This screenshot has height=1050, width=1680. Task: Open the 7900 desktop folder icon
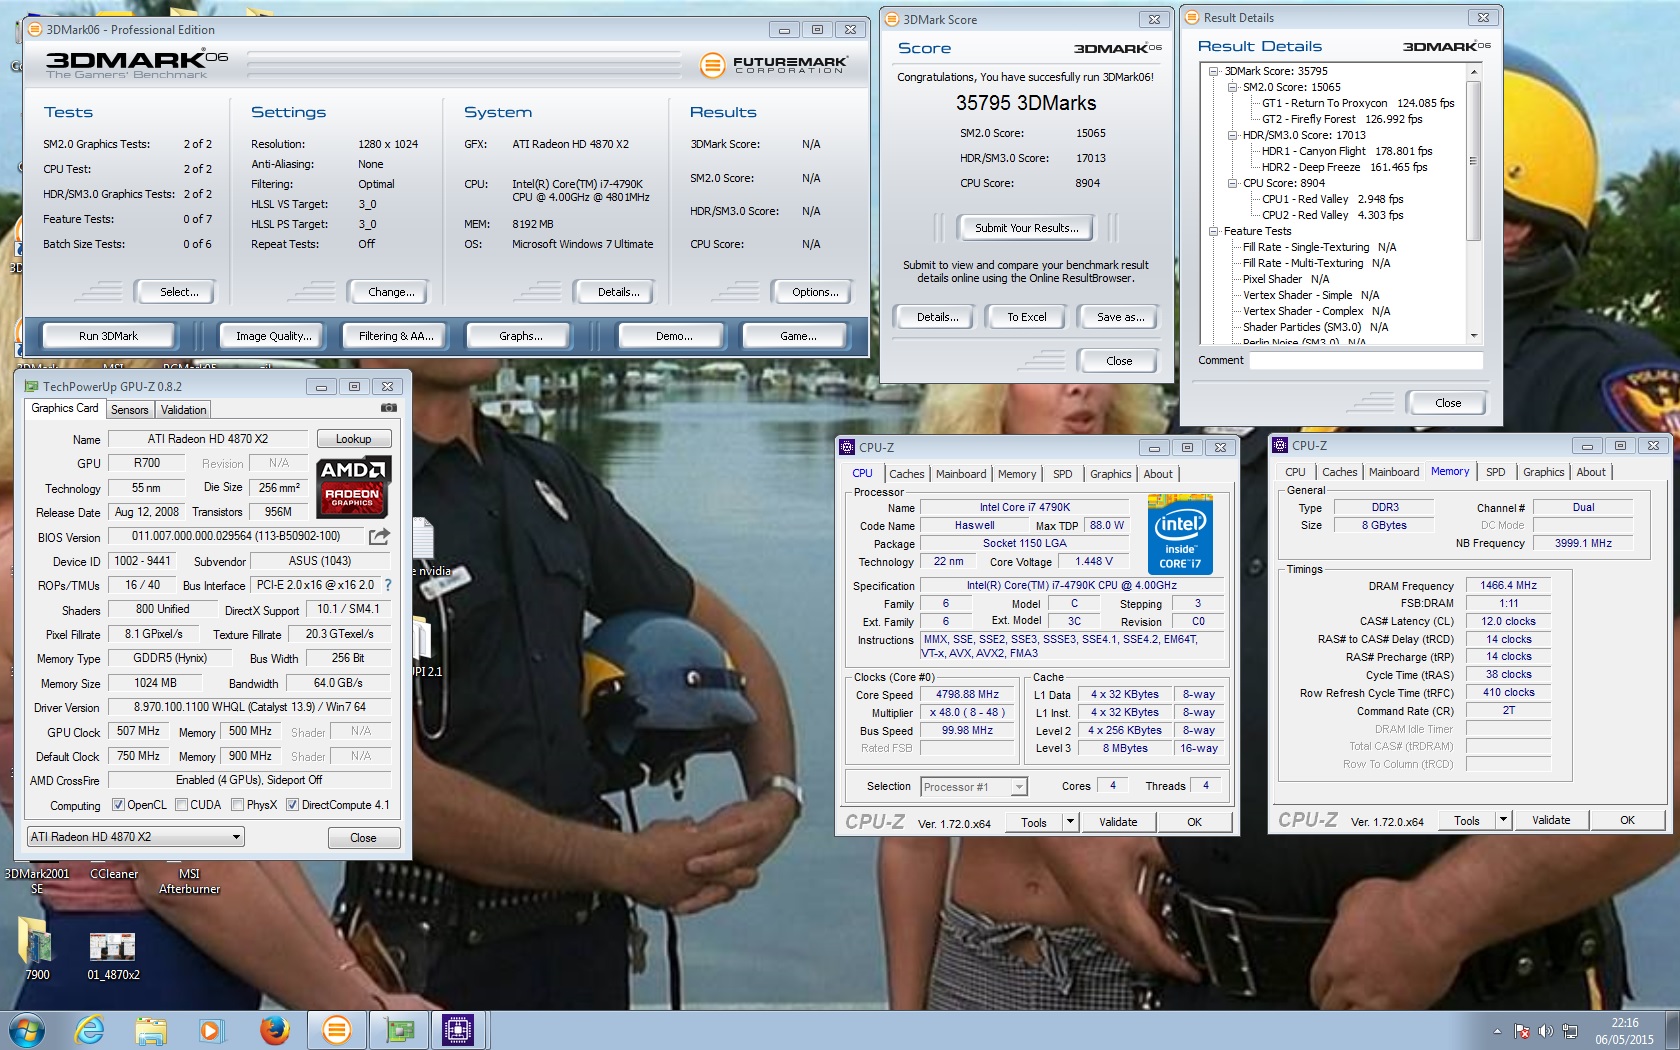pos(37,948)
